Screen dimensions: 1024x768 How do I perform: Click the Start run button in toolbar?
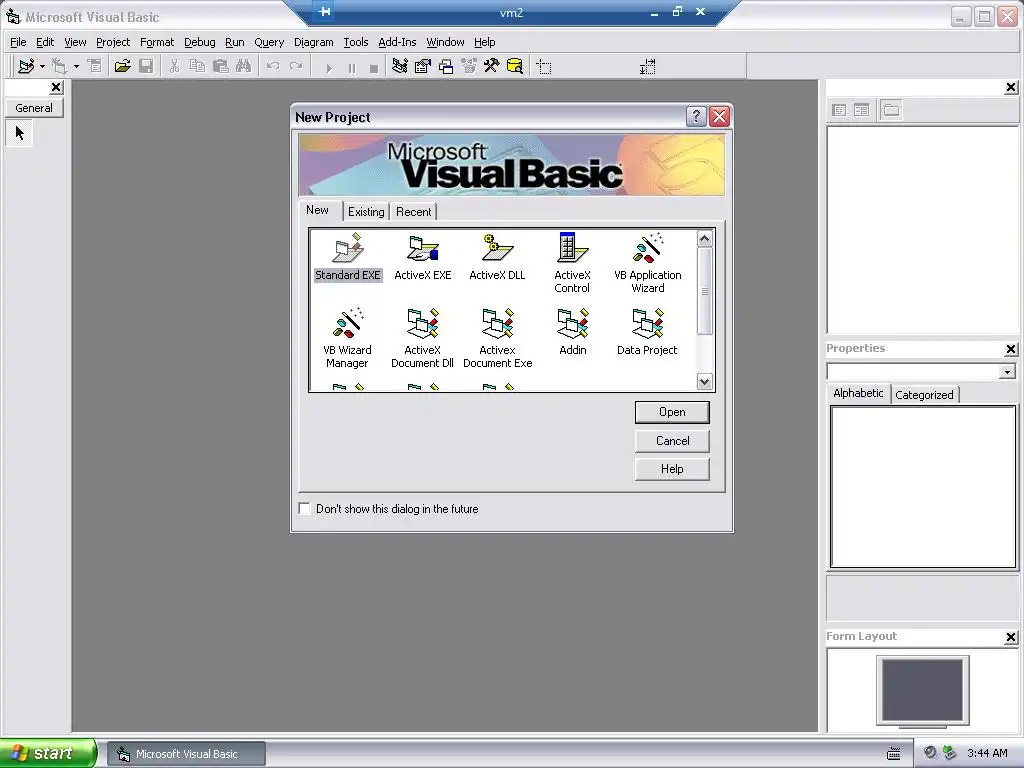(328, 67)
